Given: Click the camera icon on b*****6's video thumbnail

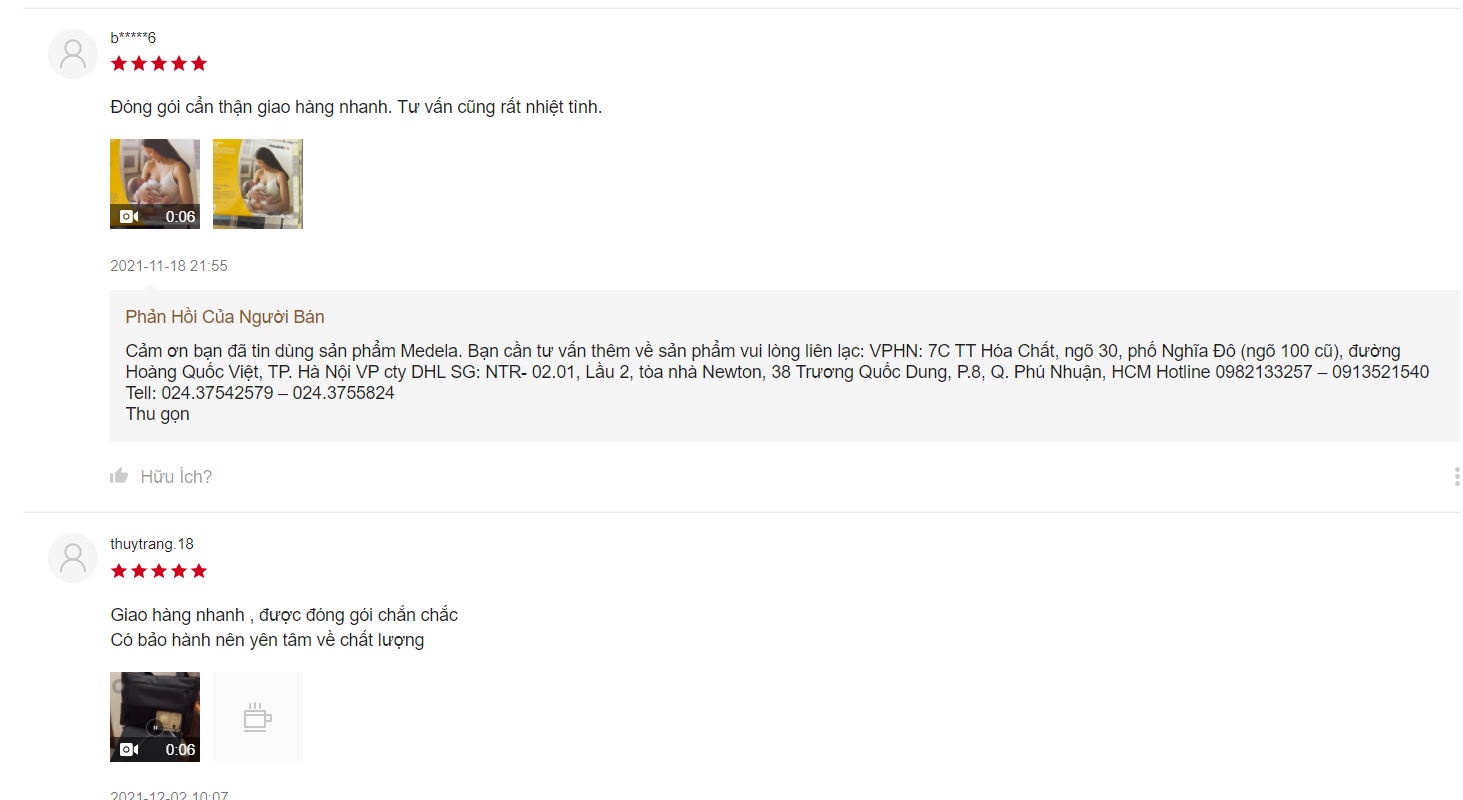Looking at the screenshot, I should [129, 217].
